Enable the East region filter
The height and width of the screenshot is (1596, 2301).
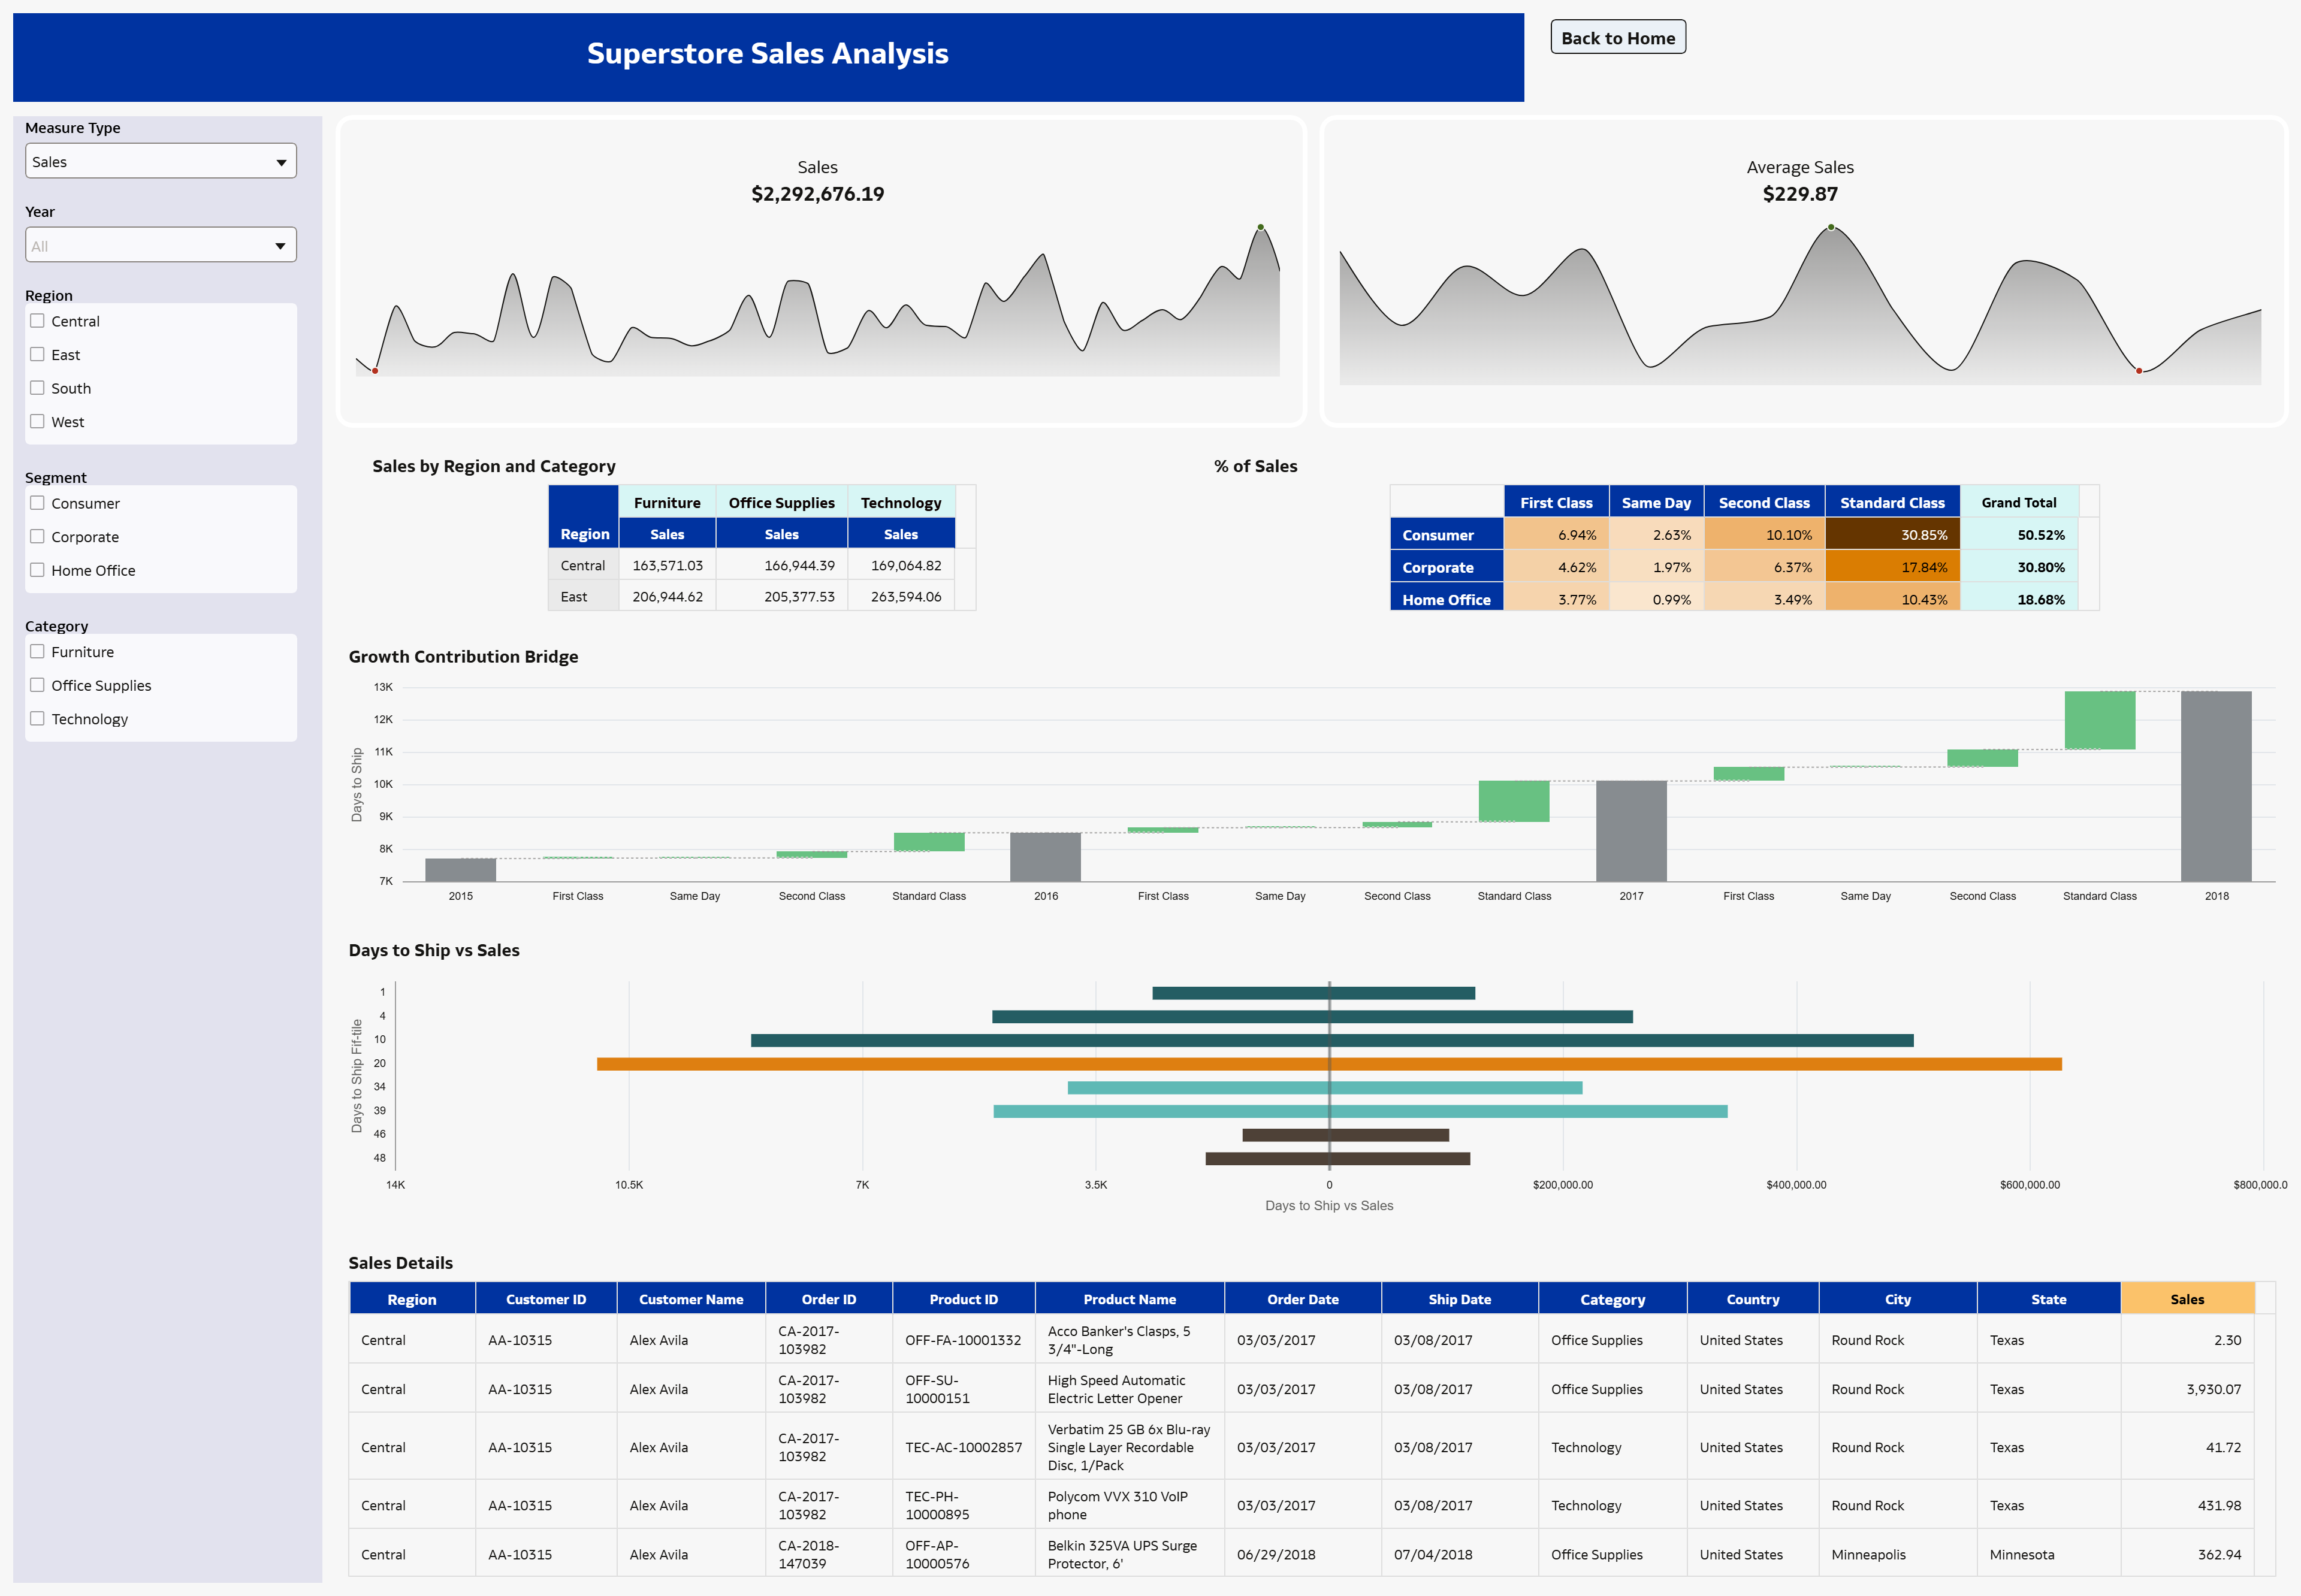(x=37, y=354)
